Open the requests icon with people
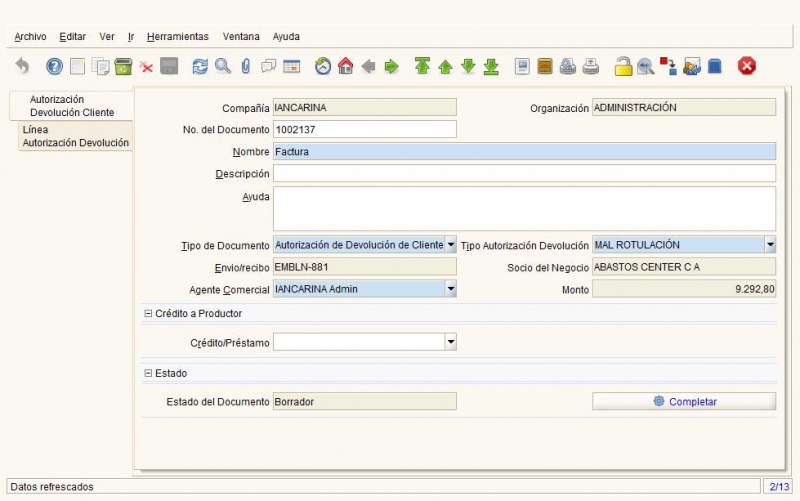This screenshot has height=501, width=800. (x=691, y=66)
